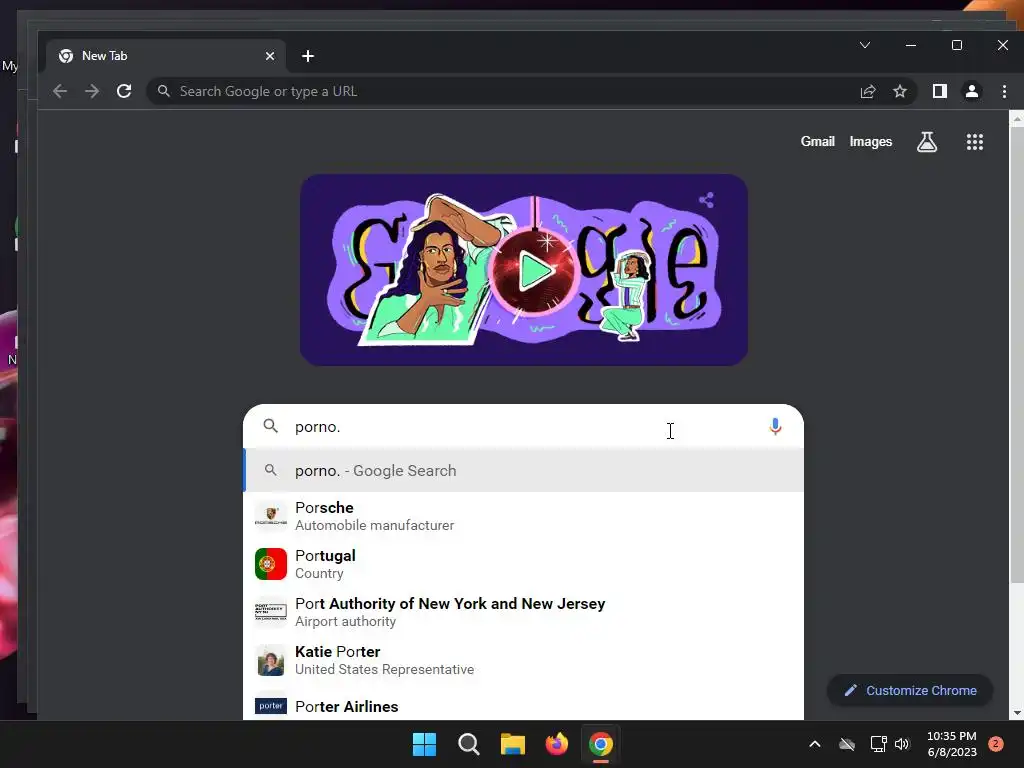This screenshot has height=768, width=1024.
Task: Open Images link
Action: pos(871,142)
